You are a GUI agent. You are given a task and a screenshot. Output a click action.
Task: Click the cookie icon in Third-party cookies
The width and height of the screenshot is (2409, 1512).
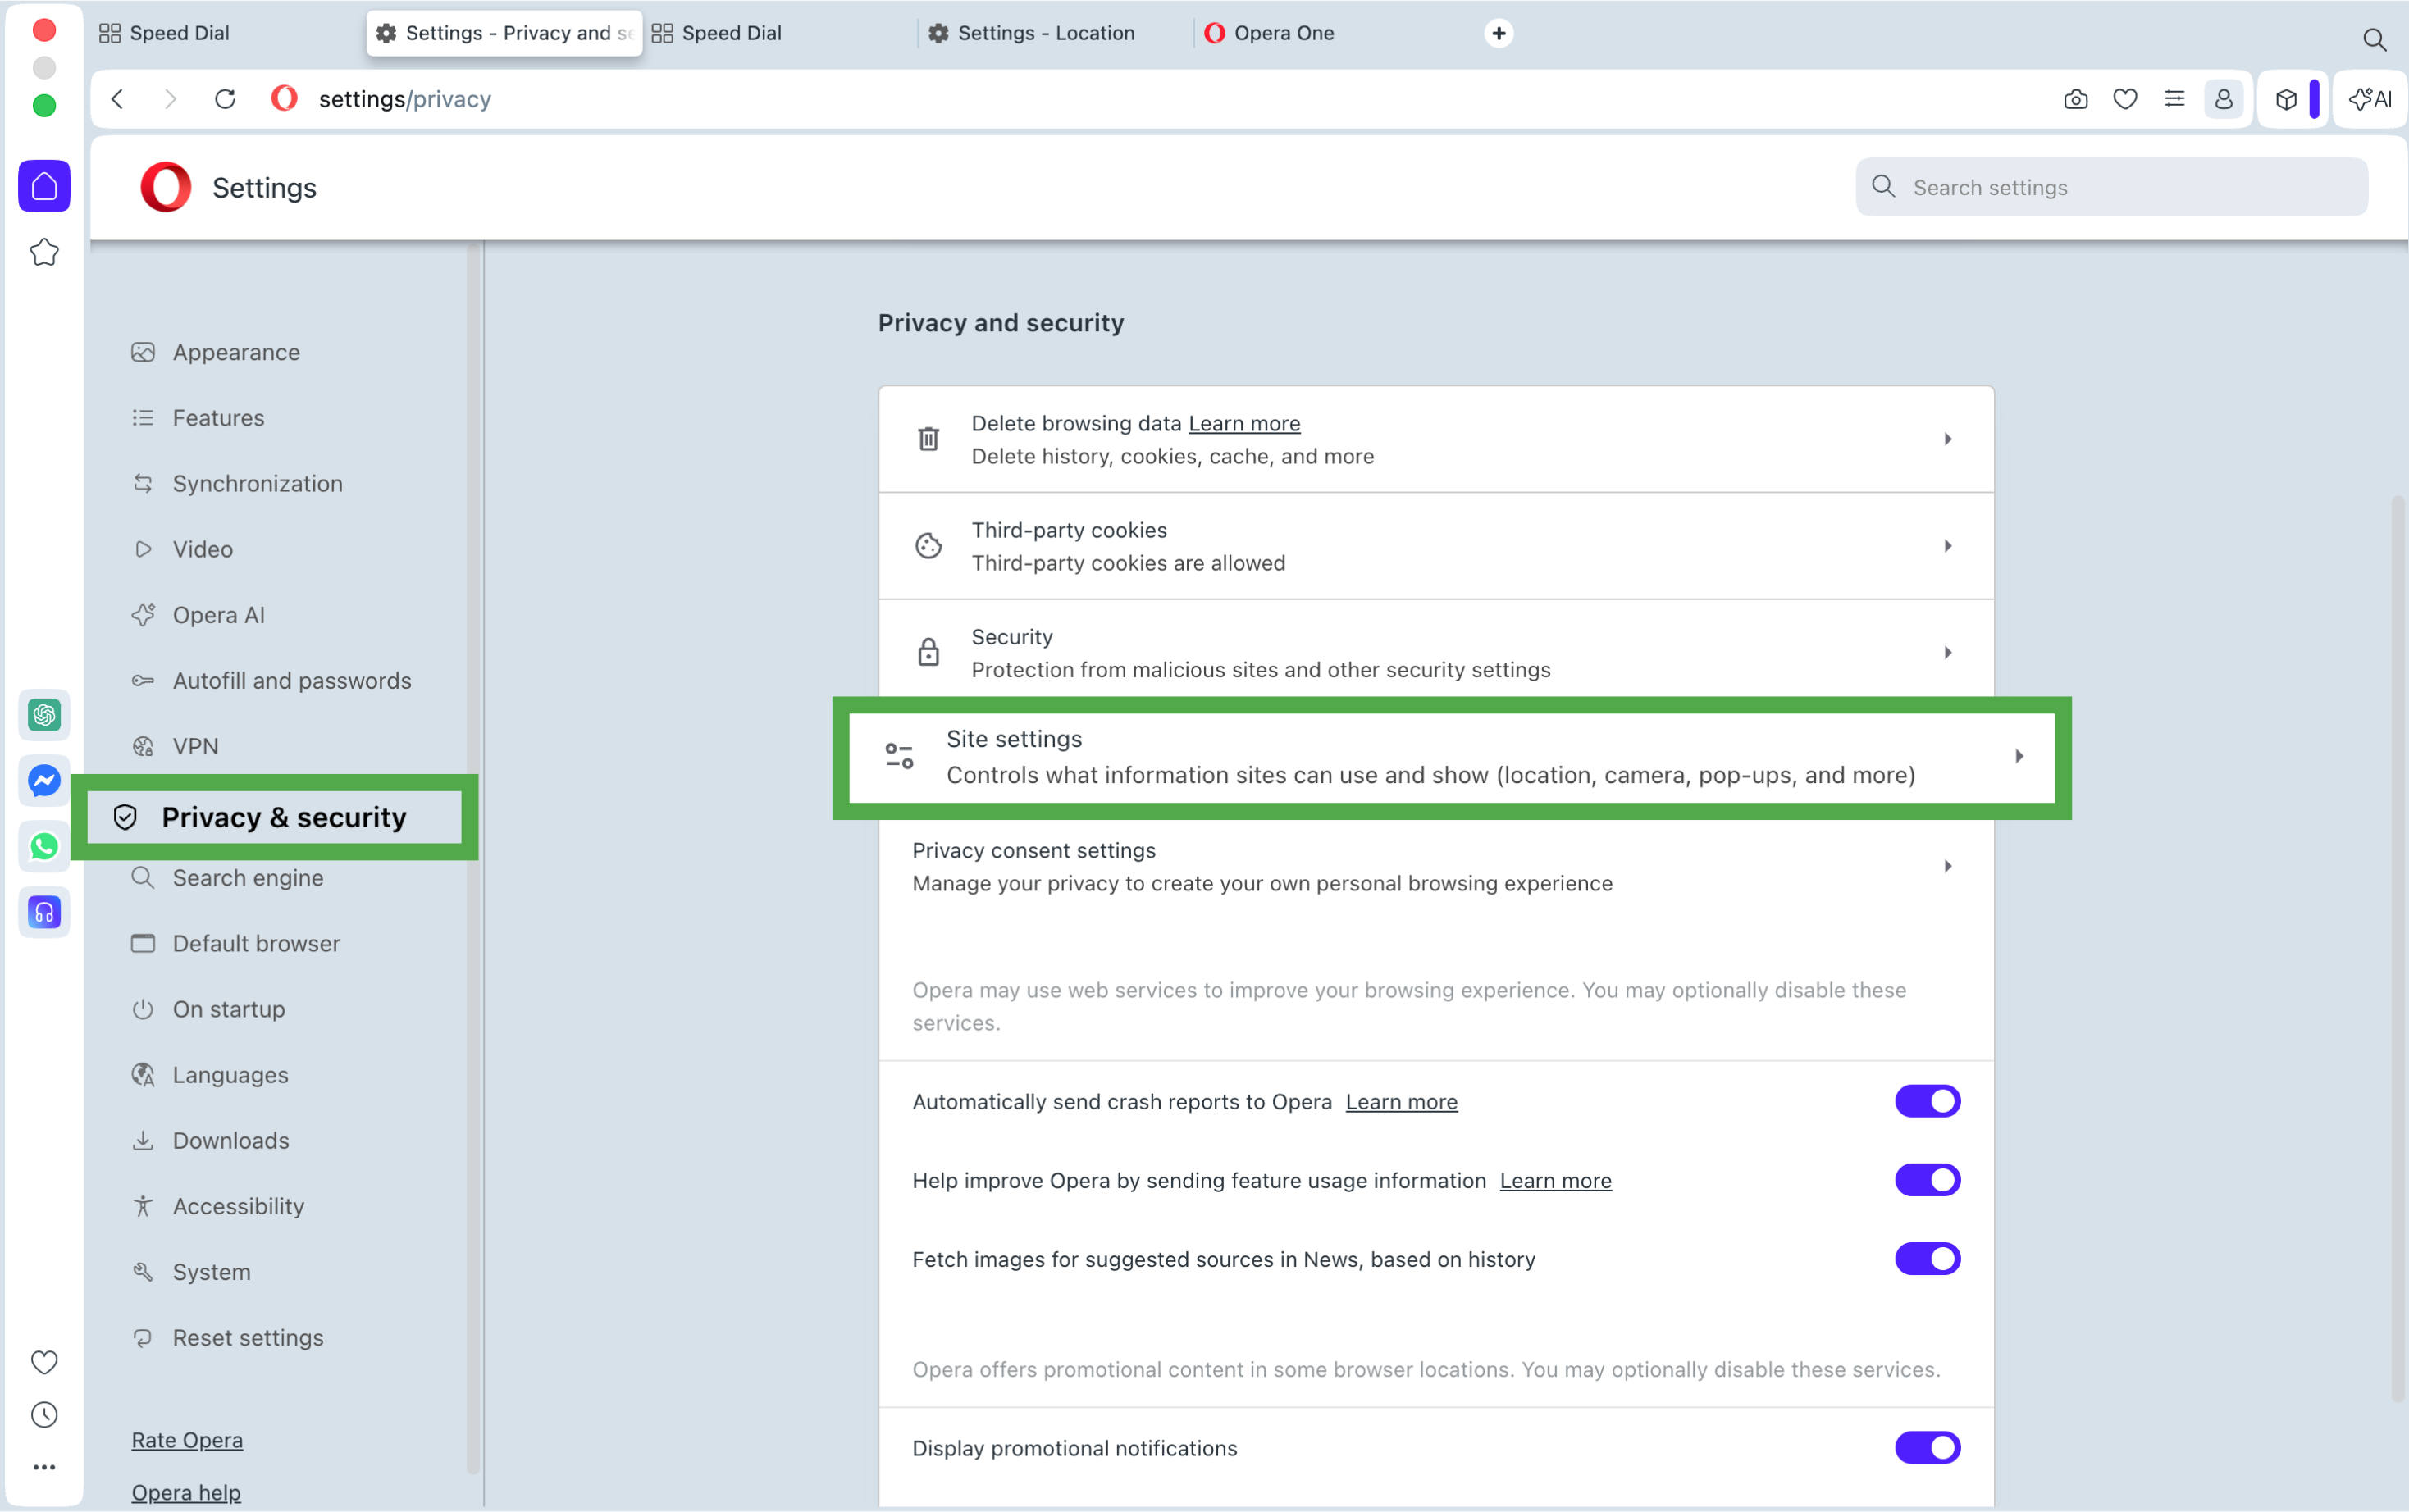pyautogui.click(x=928, y=546)
